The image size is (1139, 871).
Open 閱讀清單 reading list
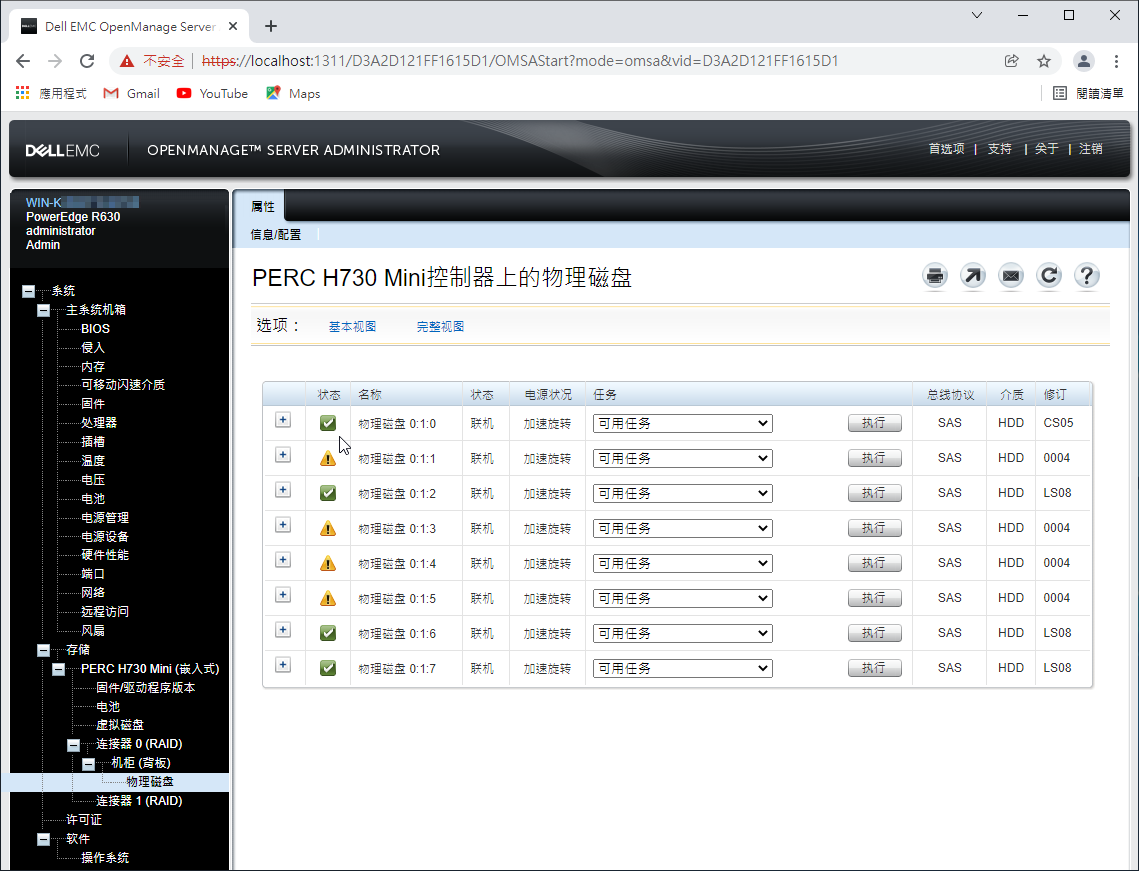[1088, 94]
